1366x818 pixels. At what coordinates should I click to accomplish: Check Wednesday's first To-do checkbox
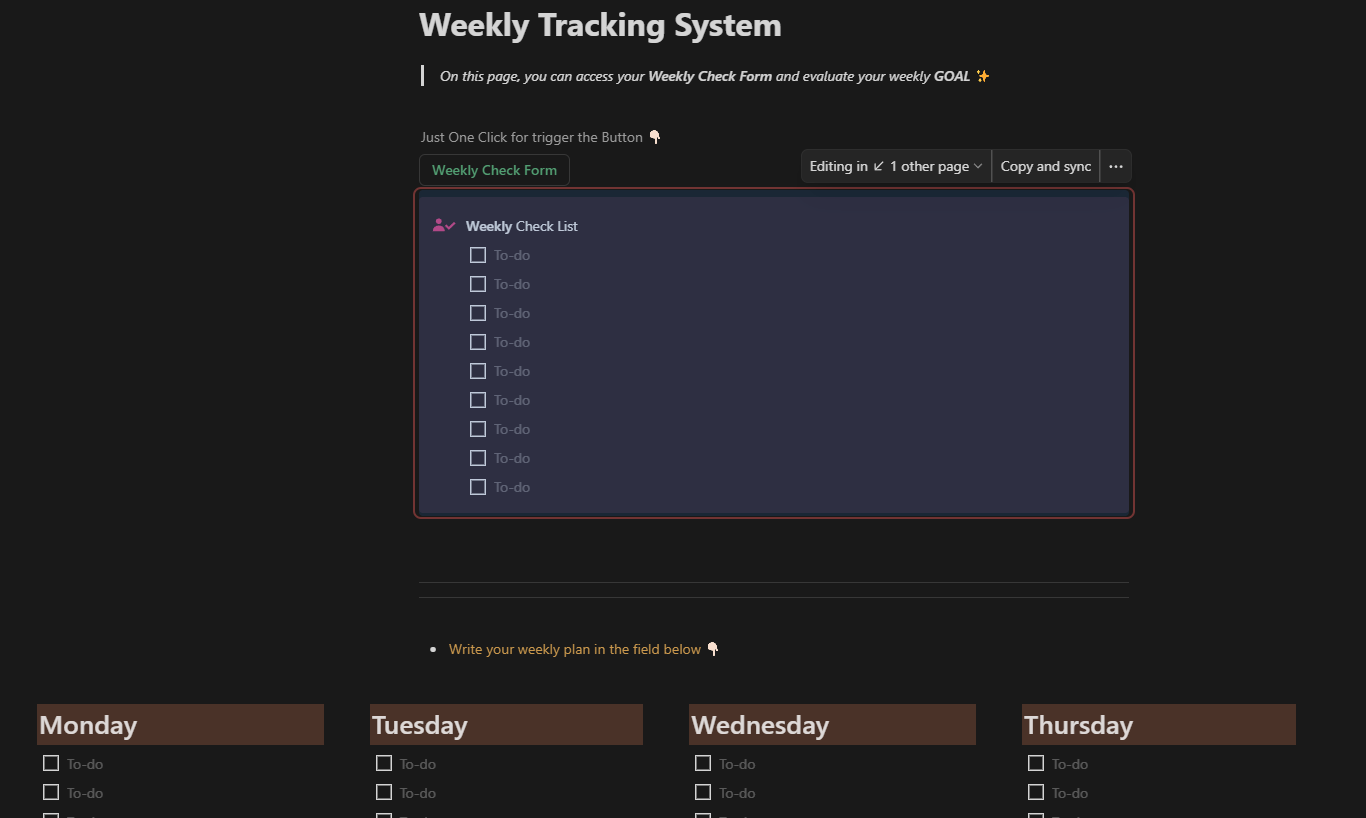703,763
